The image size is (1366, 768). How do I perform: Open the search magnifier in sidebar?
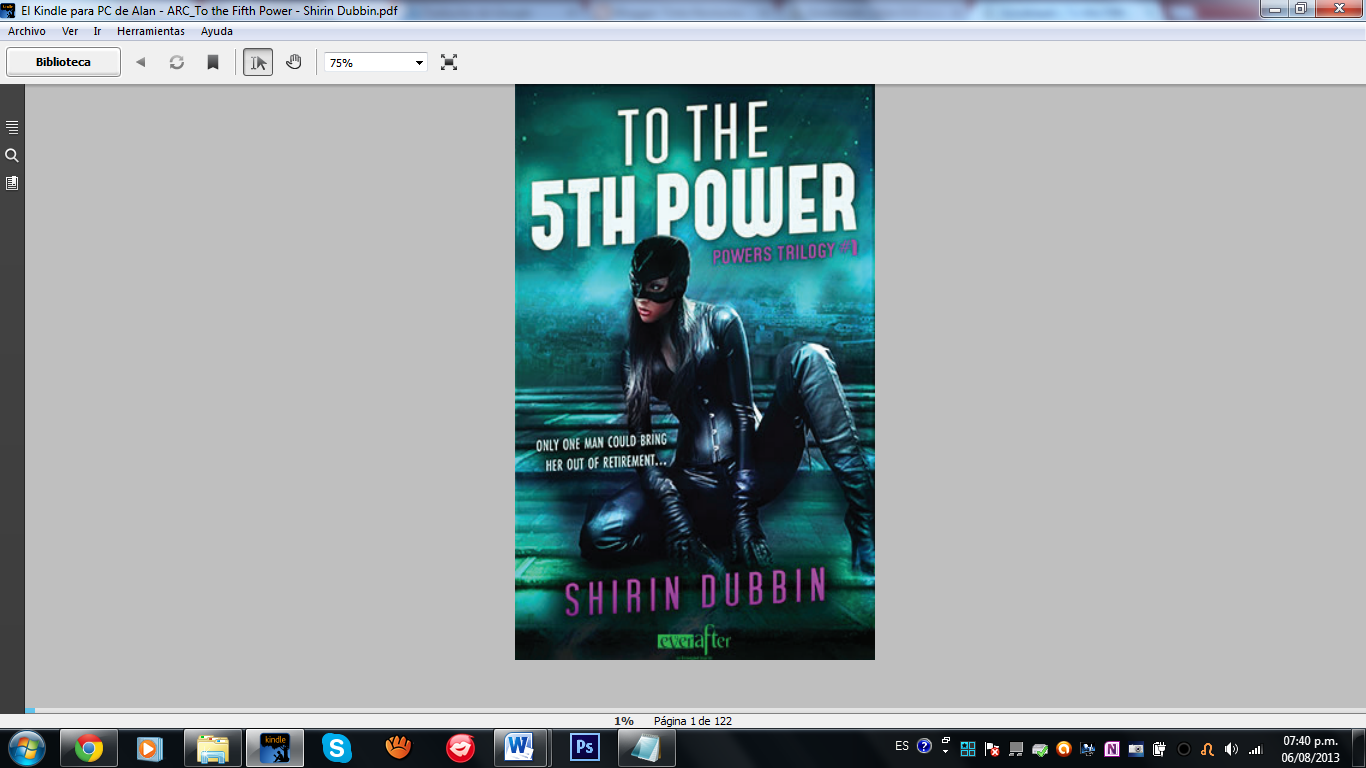point(12,155)
